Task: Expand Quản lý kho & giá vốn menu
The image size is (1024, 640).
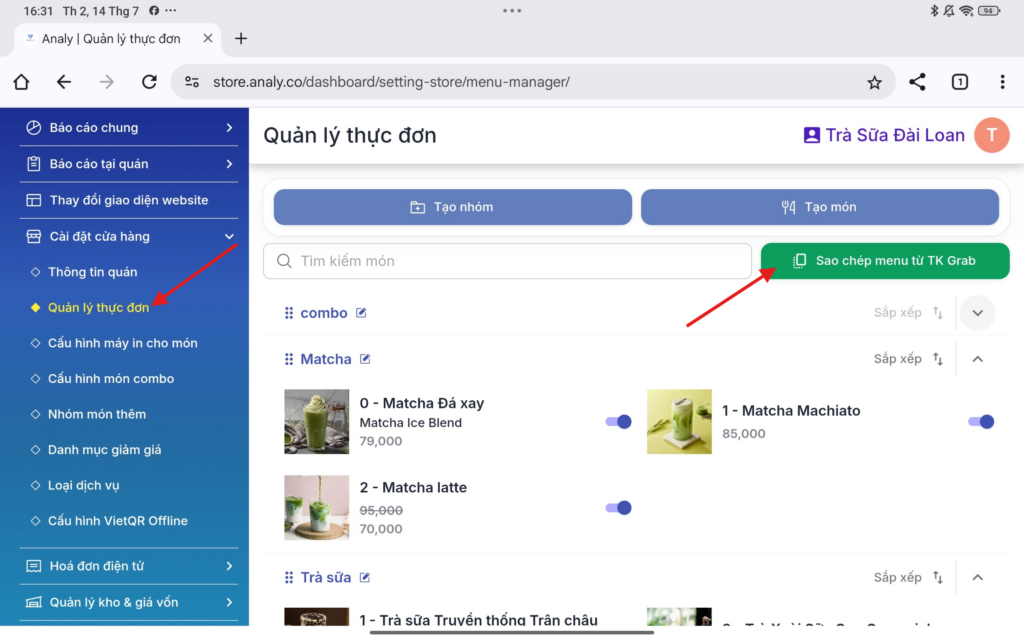Action: click(229, 602)
